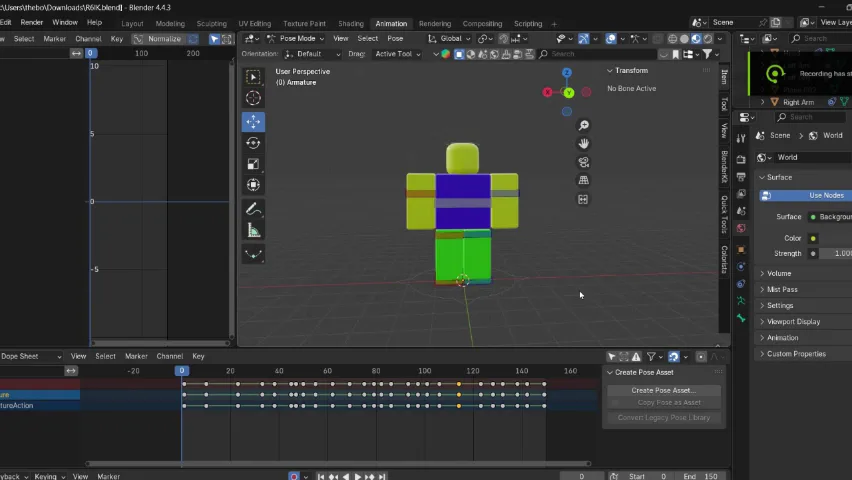The width and height of the screenshot is (852, 480).
Task: Open the Drag Active Tool dropdown
Action: click(397, 54)
